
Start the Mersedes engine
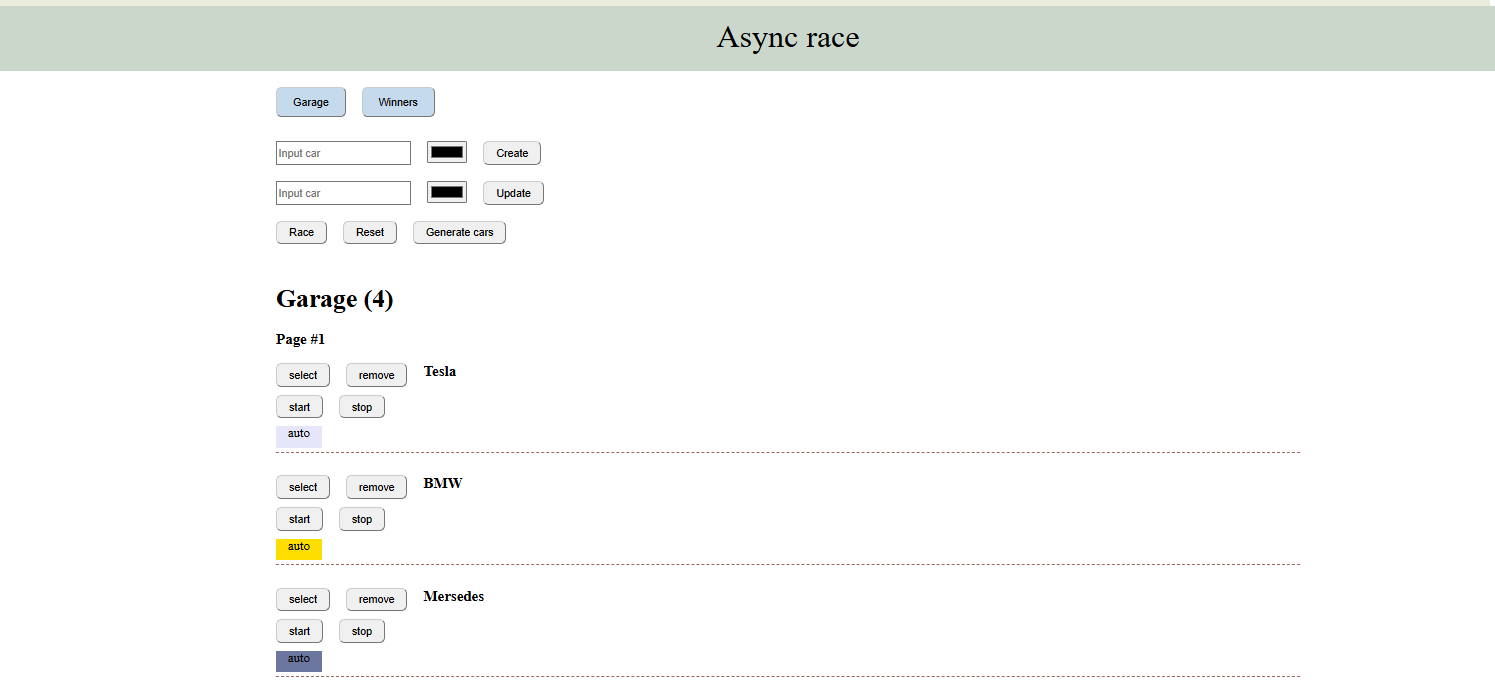point(299,631)
